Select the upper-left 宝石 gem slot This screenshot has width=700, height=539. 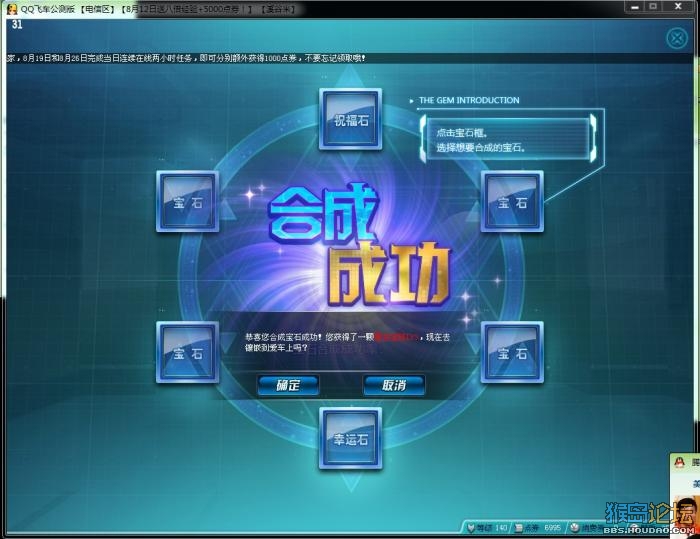pyautogui.click(x=188, y=201)
